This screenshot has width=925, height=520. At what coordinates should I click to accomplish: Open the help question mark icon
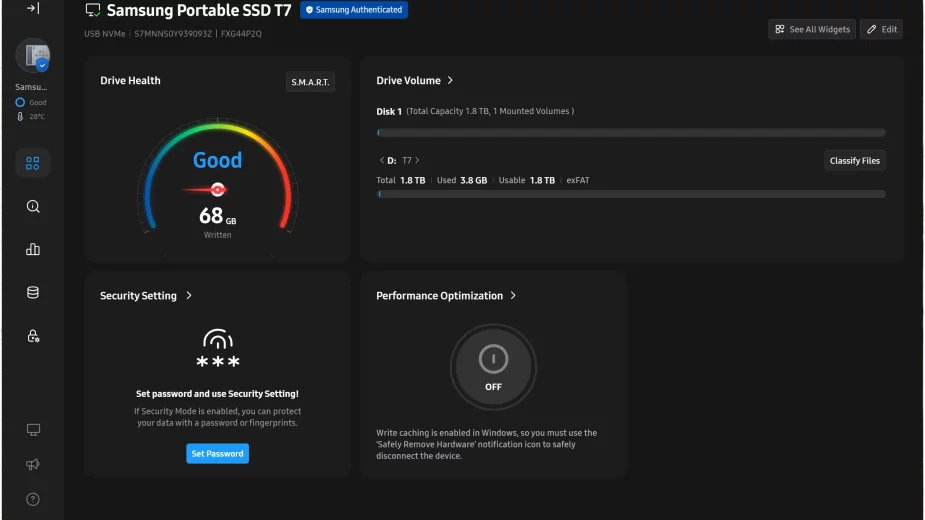click(x=33, y=499)
